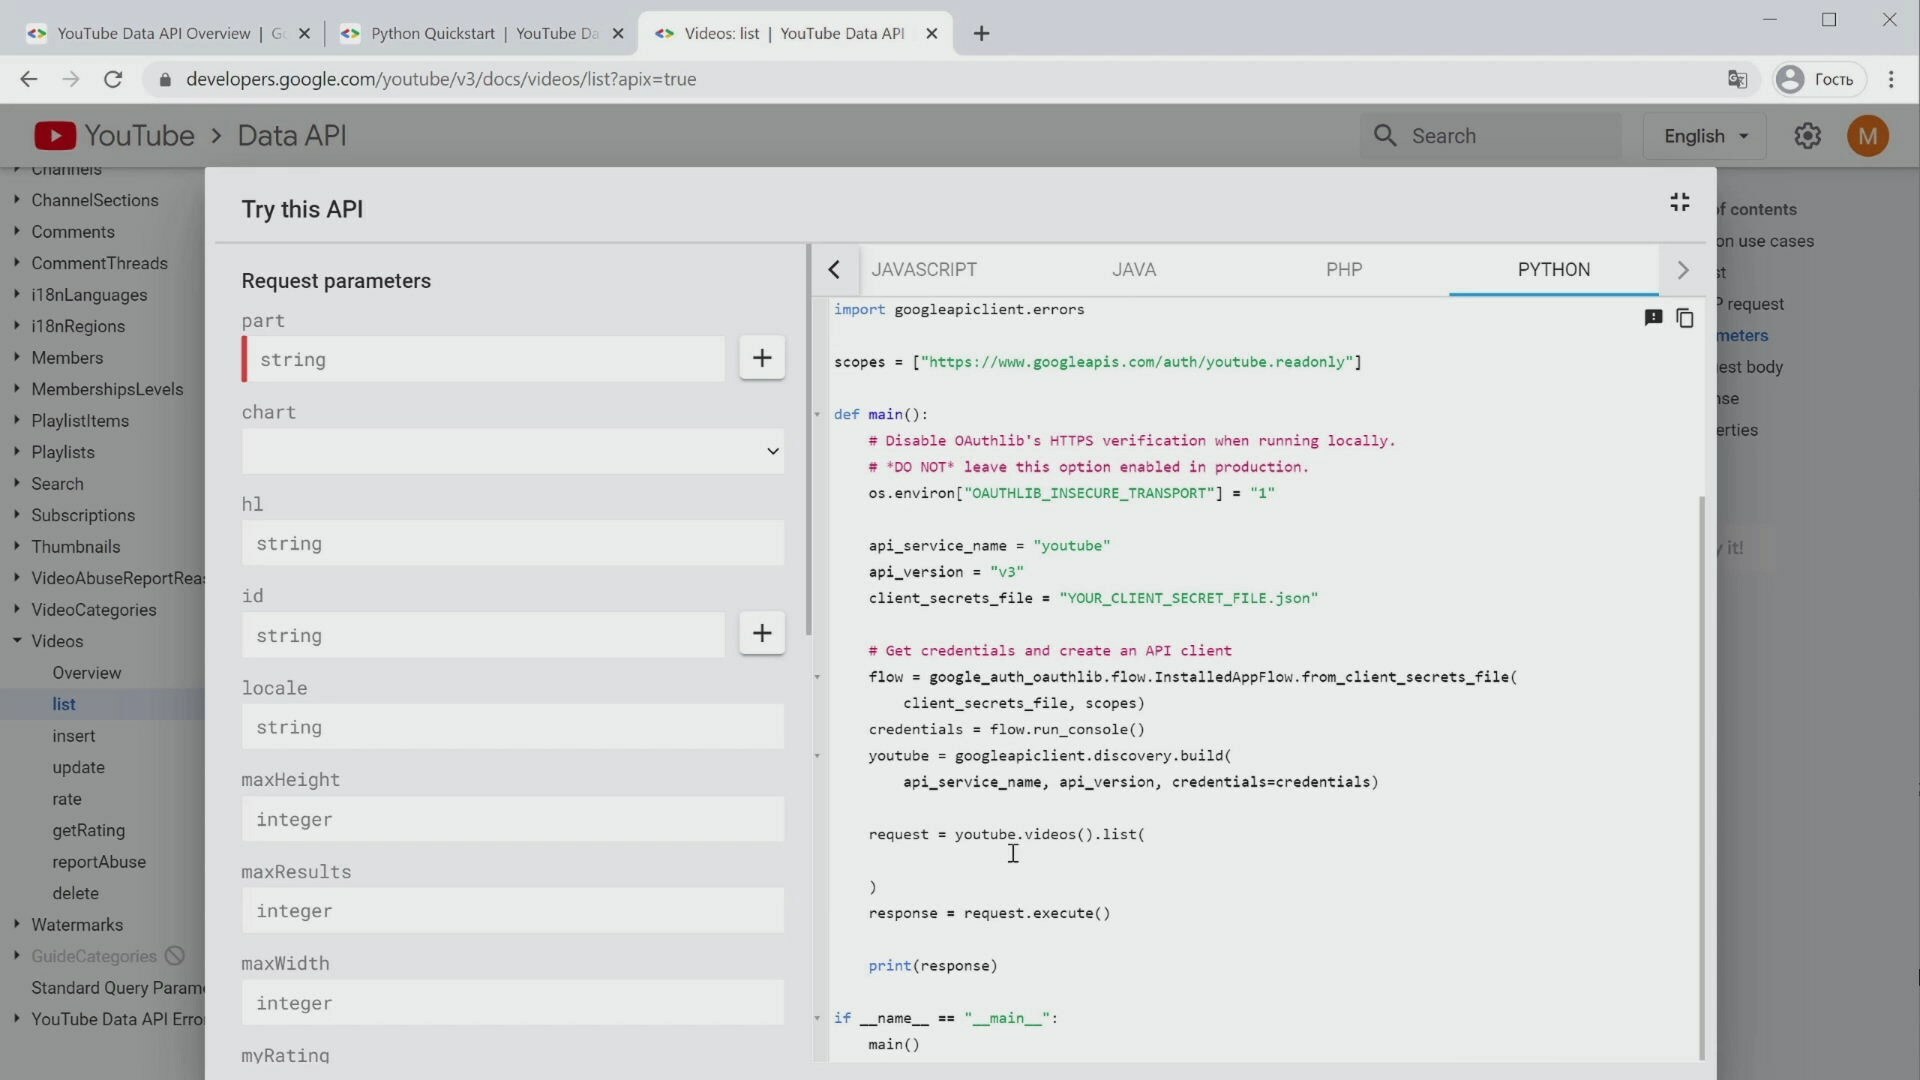This screenshot has height=1080, width=1920.
Task: Show previous code language tabs
Action: (x=834, y=270)
